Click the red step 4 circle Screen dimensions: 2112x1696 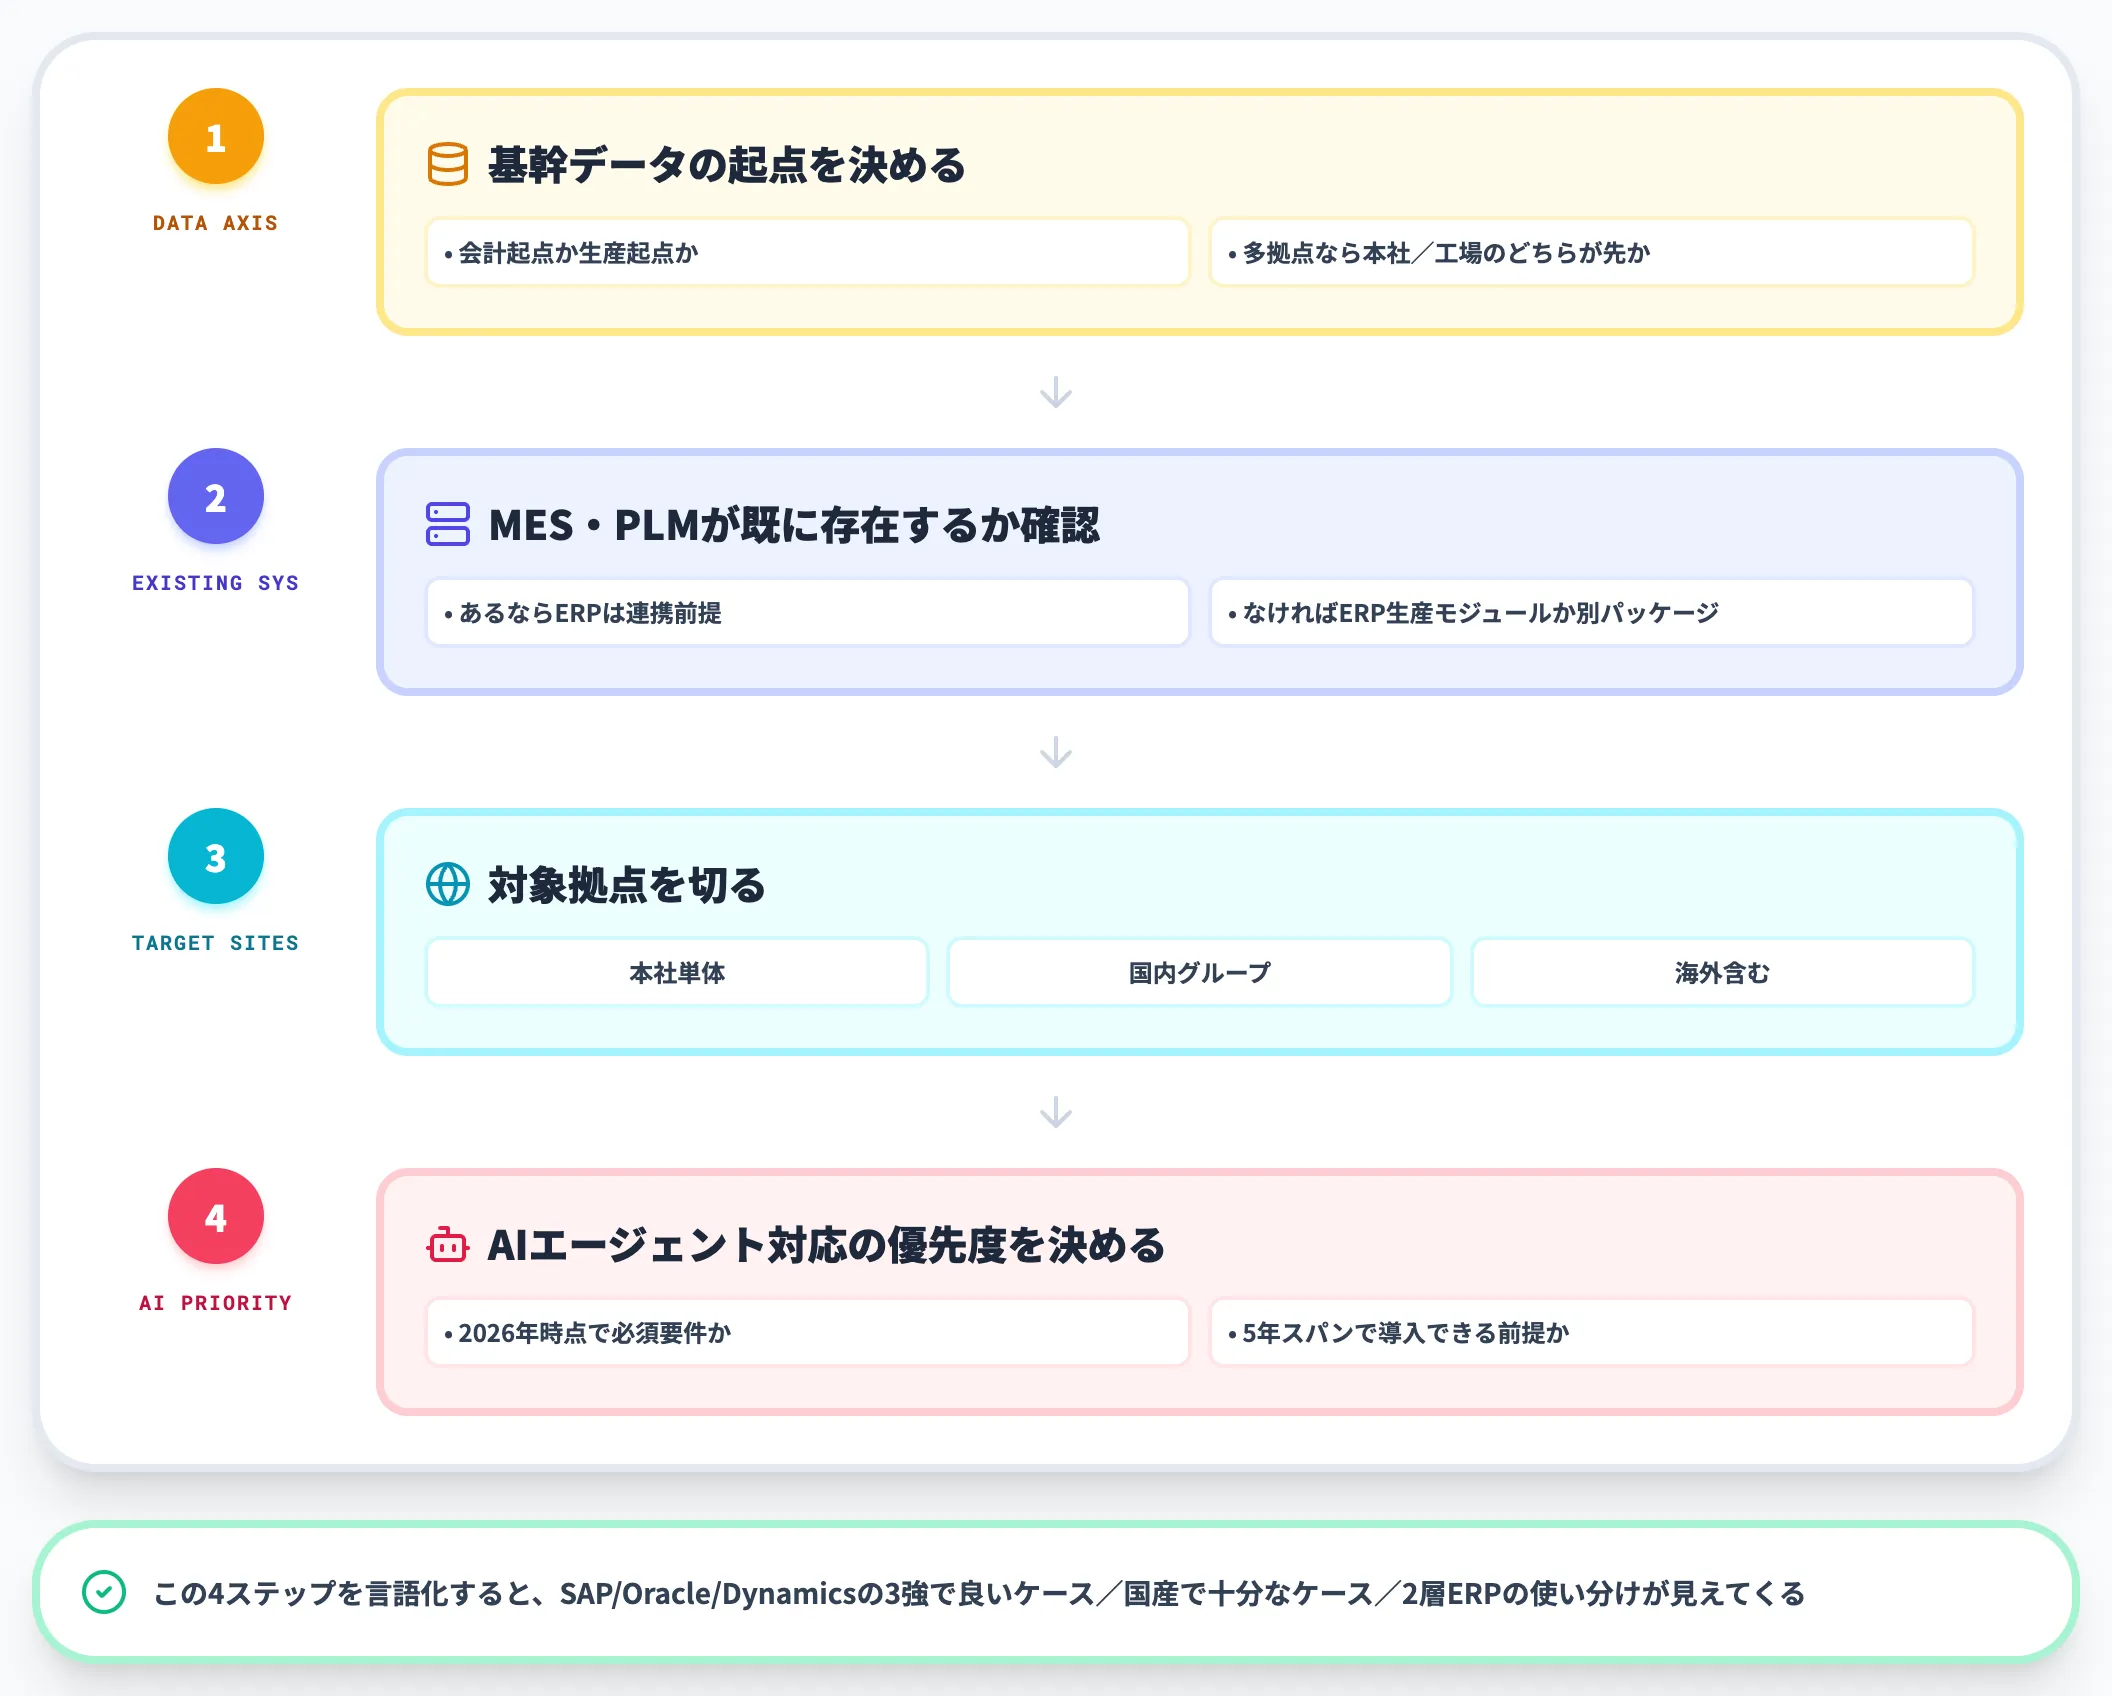216,1217
